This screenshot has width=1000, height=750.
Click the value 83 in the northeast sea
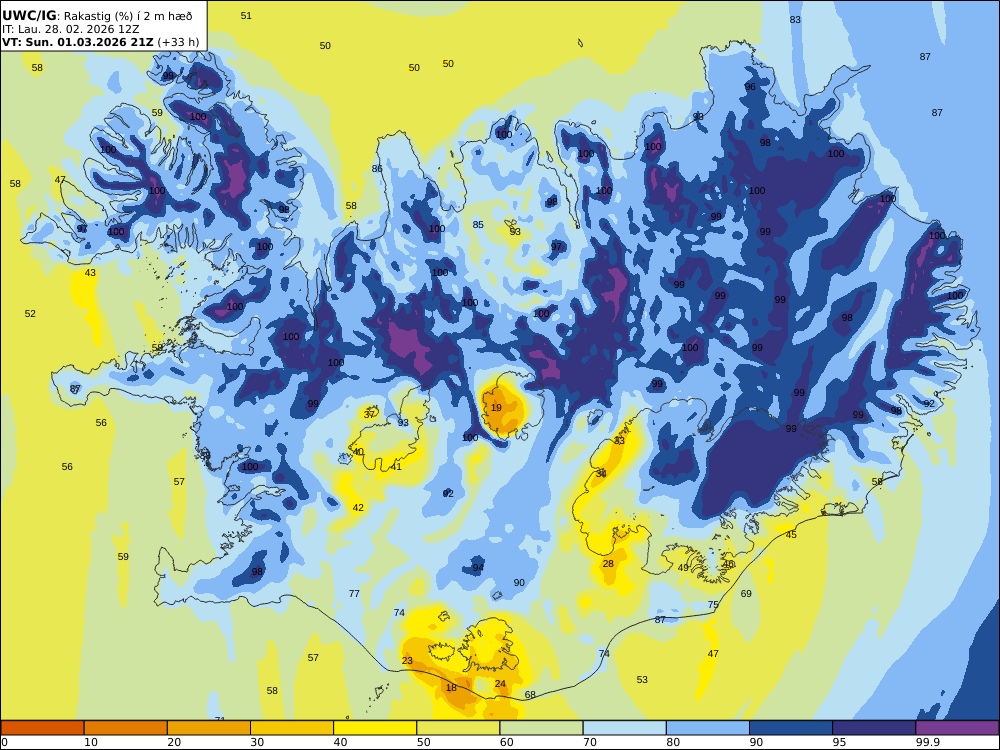click(x=795, y=20)
